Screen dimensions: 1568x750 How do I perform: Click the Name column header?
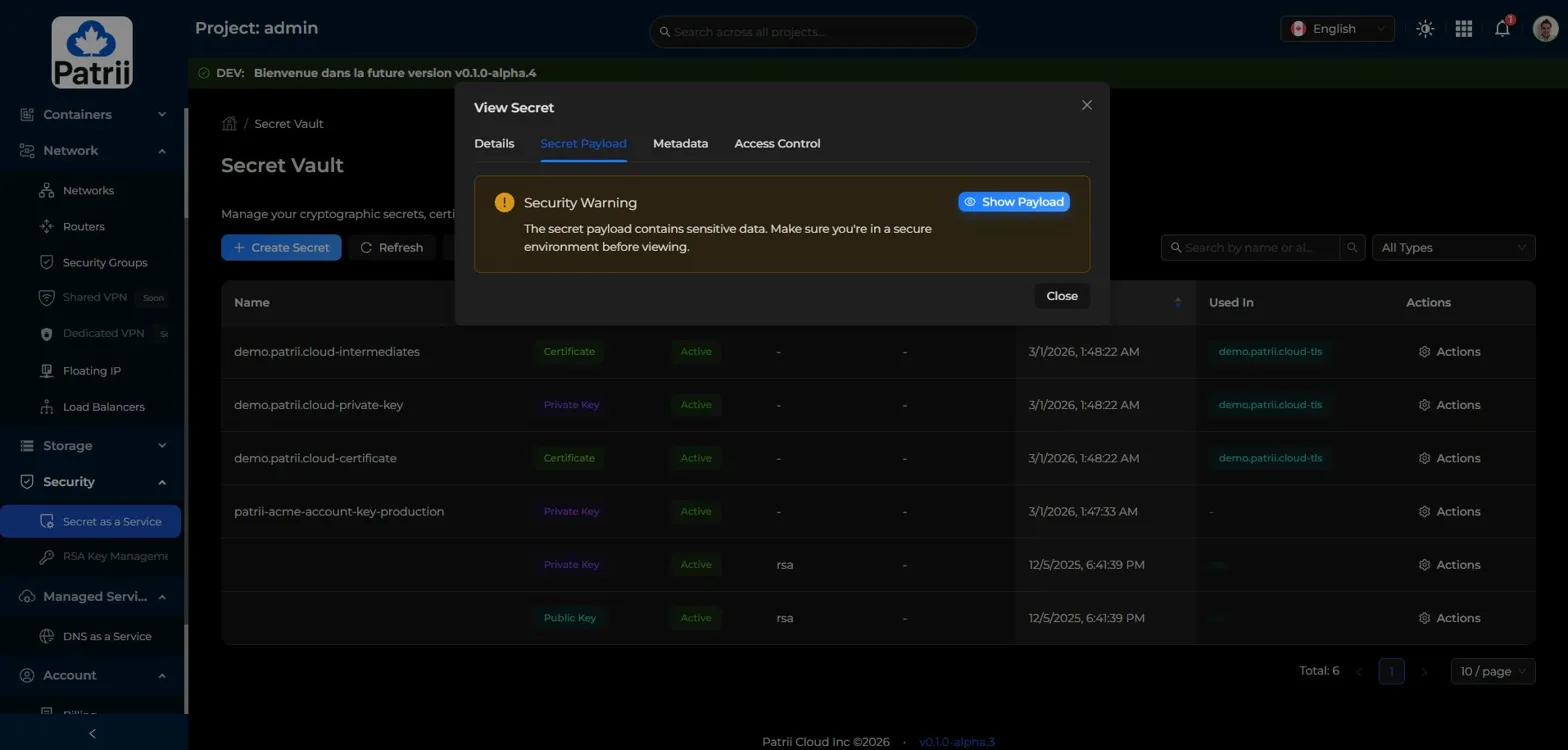(252, 302)
